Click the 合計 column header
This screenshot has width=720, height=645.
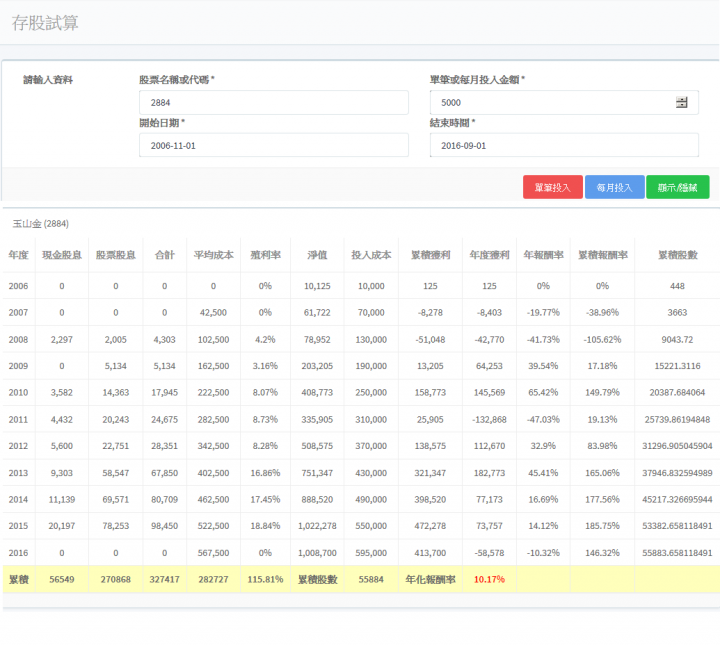click(x=164, y=255)
